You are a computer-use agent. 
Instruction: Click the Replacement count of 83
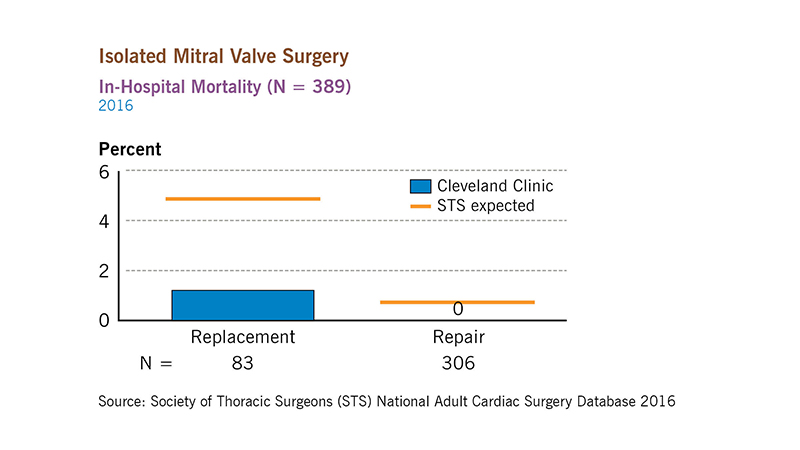[243, 363]
